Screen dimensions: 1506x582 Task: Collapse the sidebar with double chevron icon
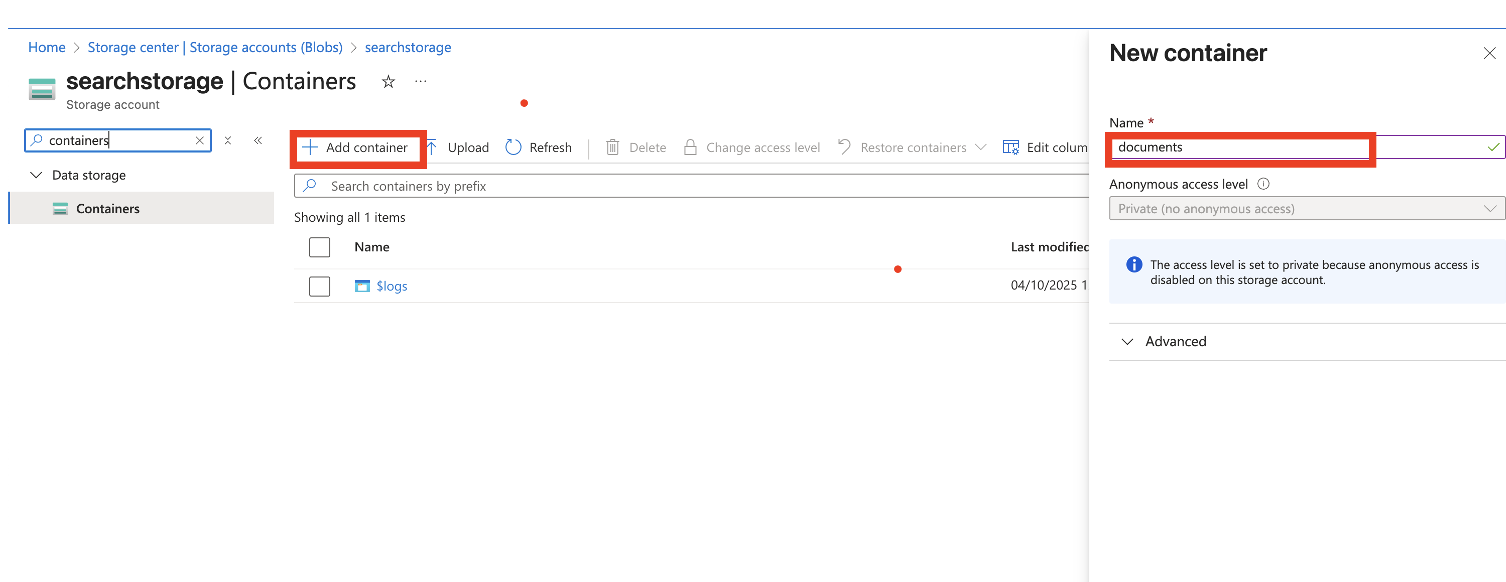click(x=258, y=141)
